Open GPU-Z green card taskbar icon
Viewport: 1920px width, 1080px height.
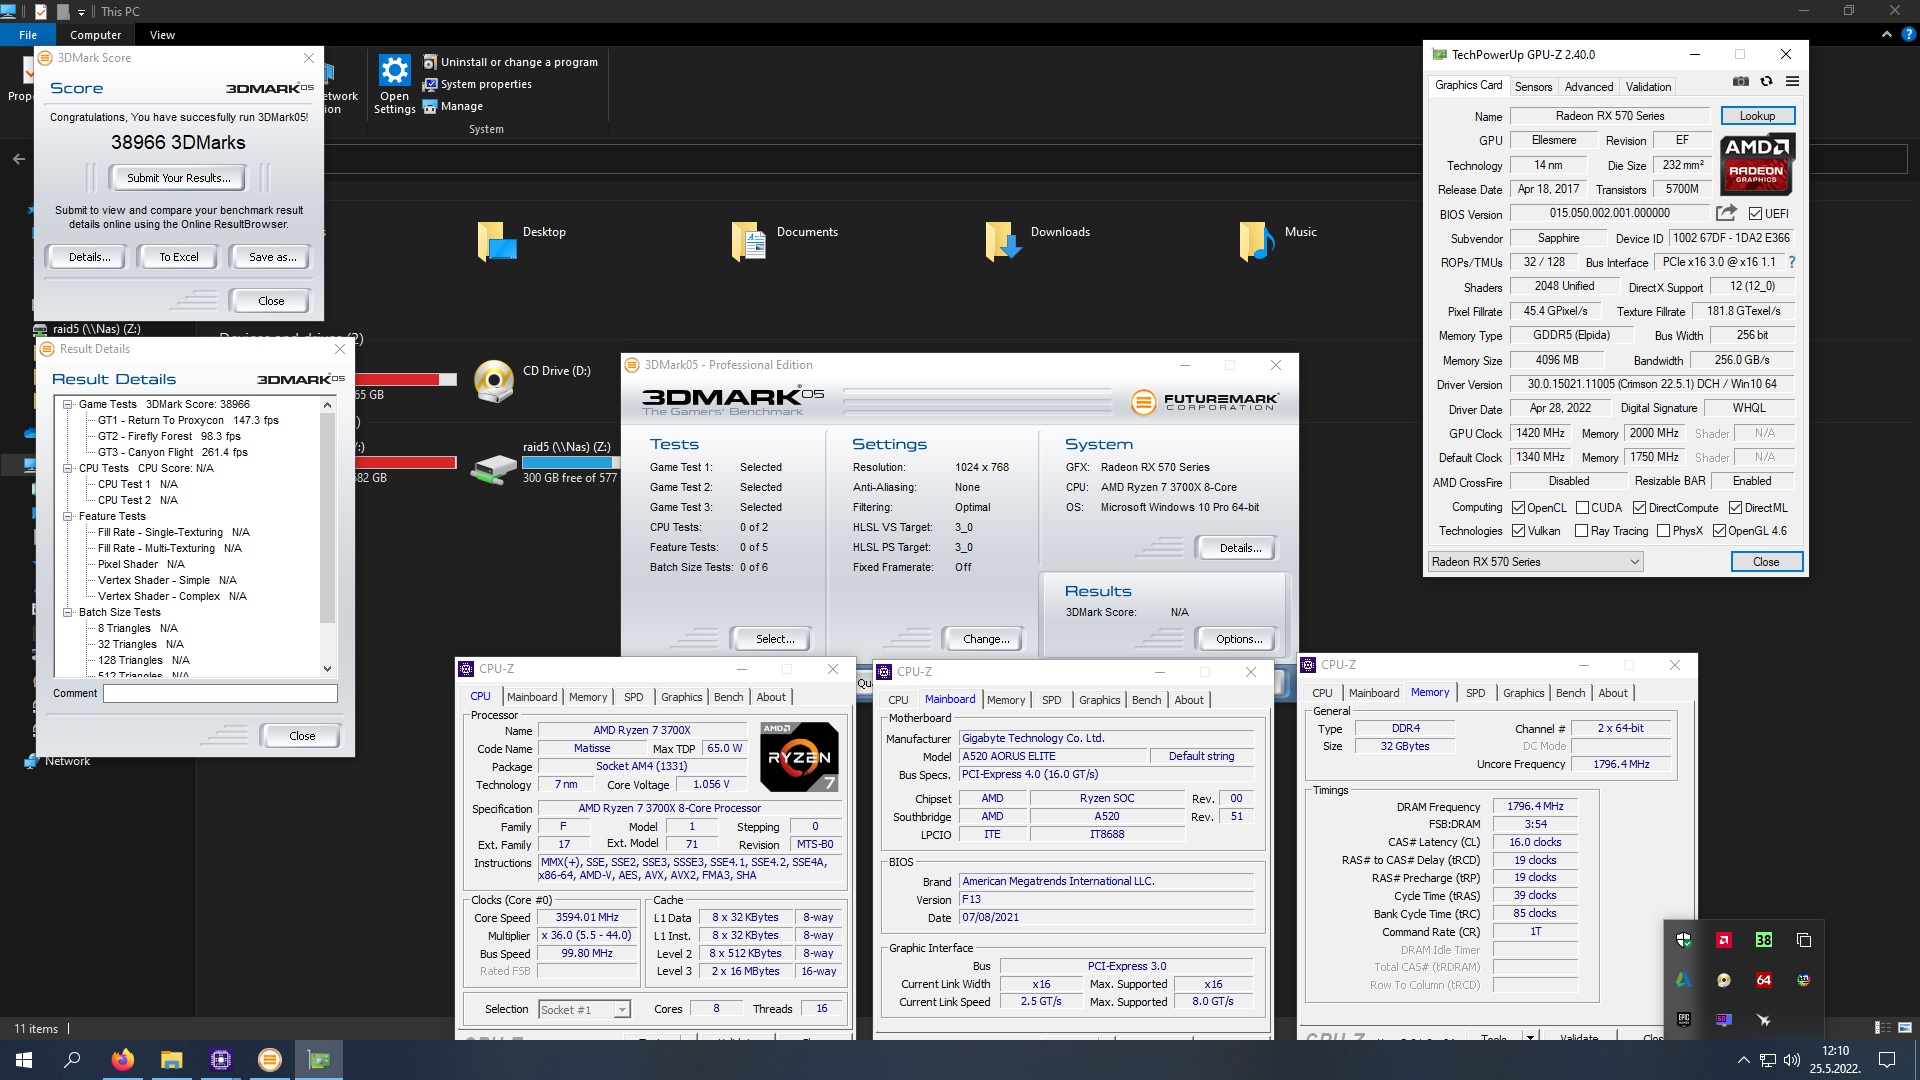(319, 1060)
